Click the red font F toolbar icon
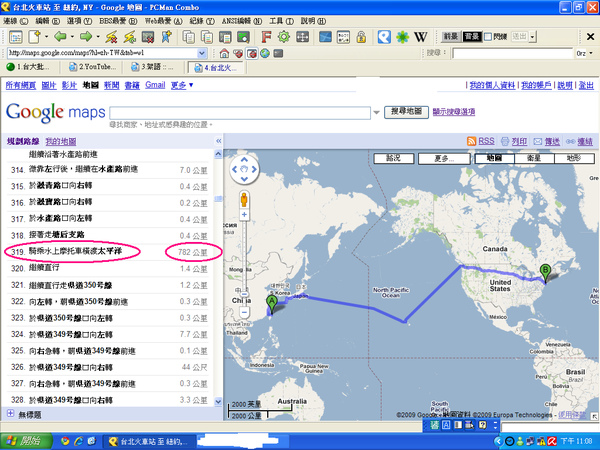The width and height of the screenshot is (600, 450). [x=266, y=37]
